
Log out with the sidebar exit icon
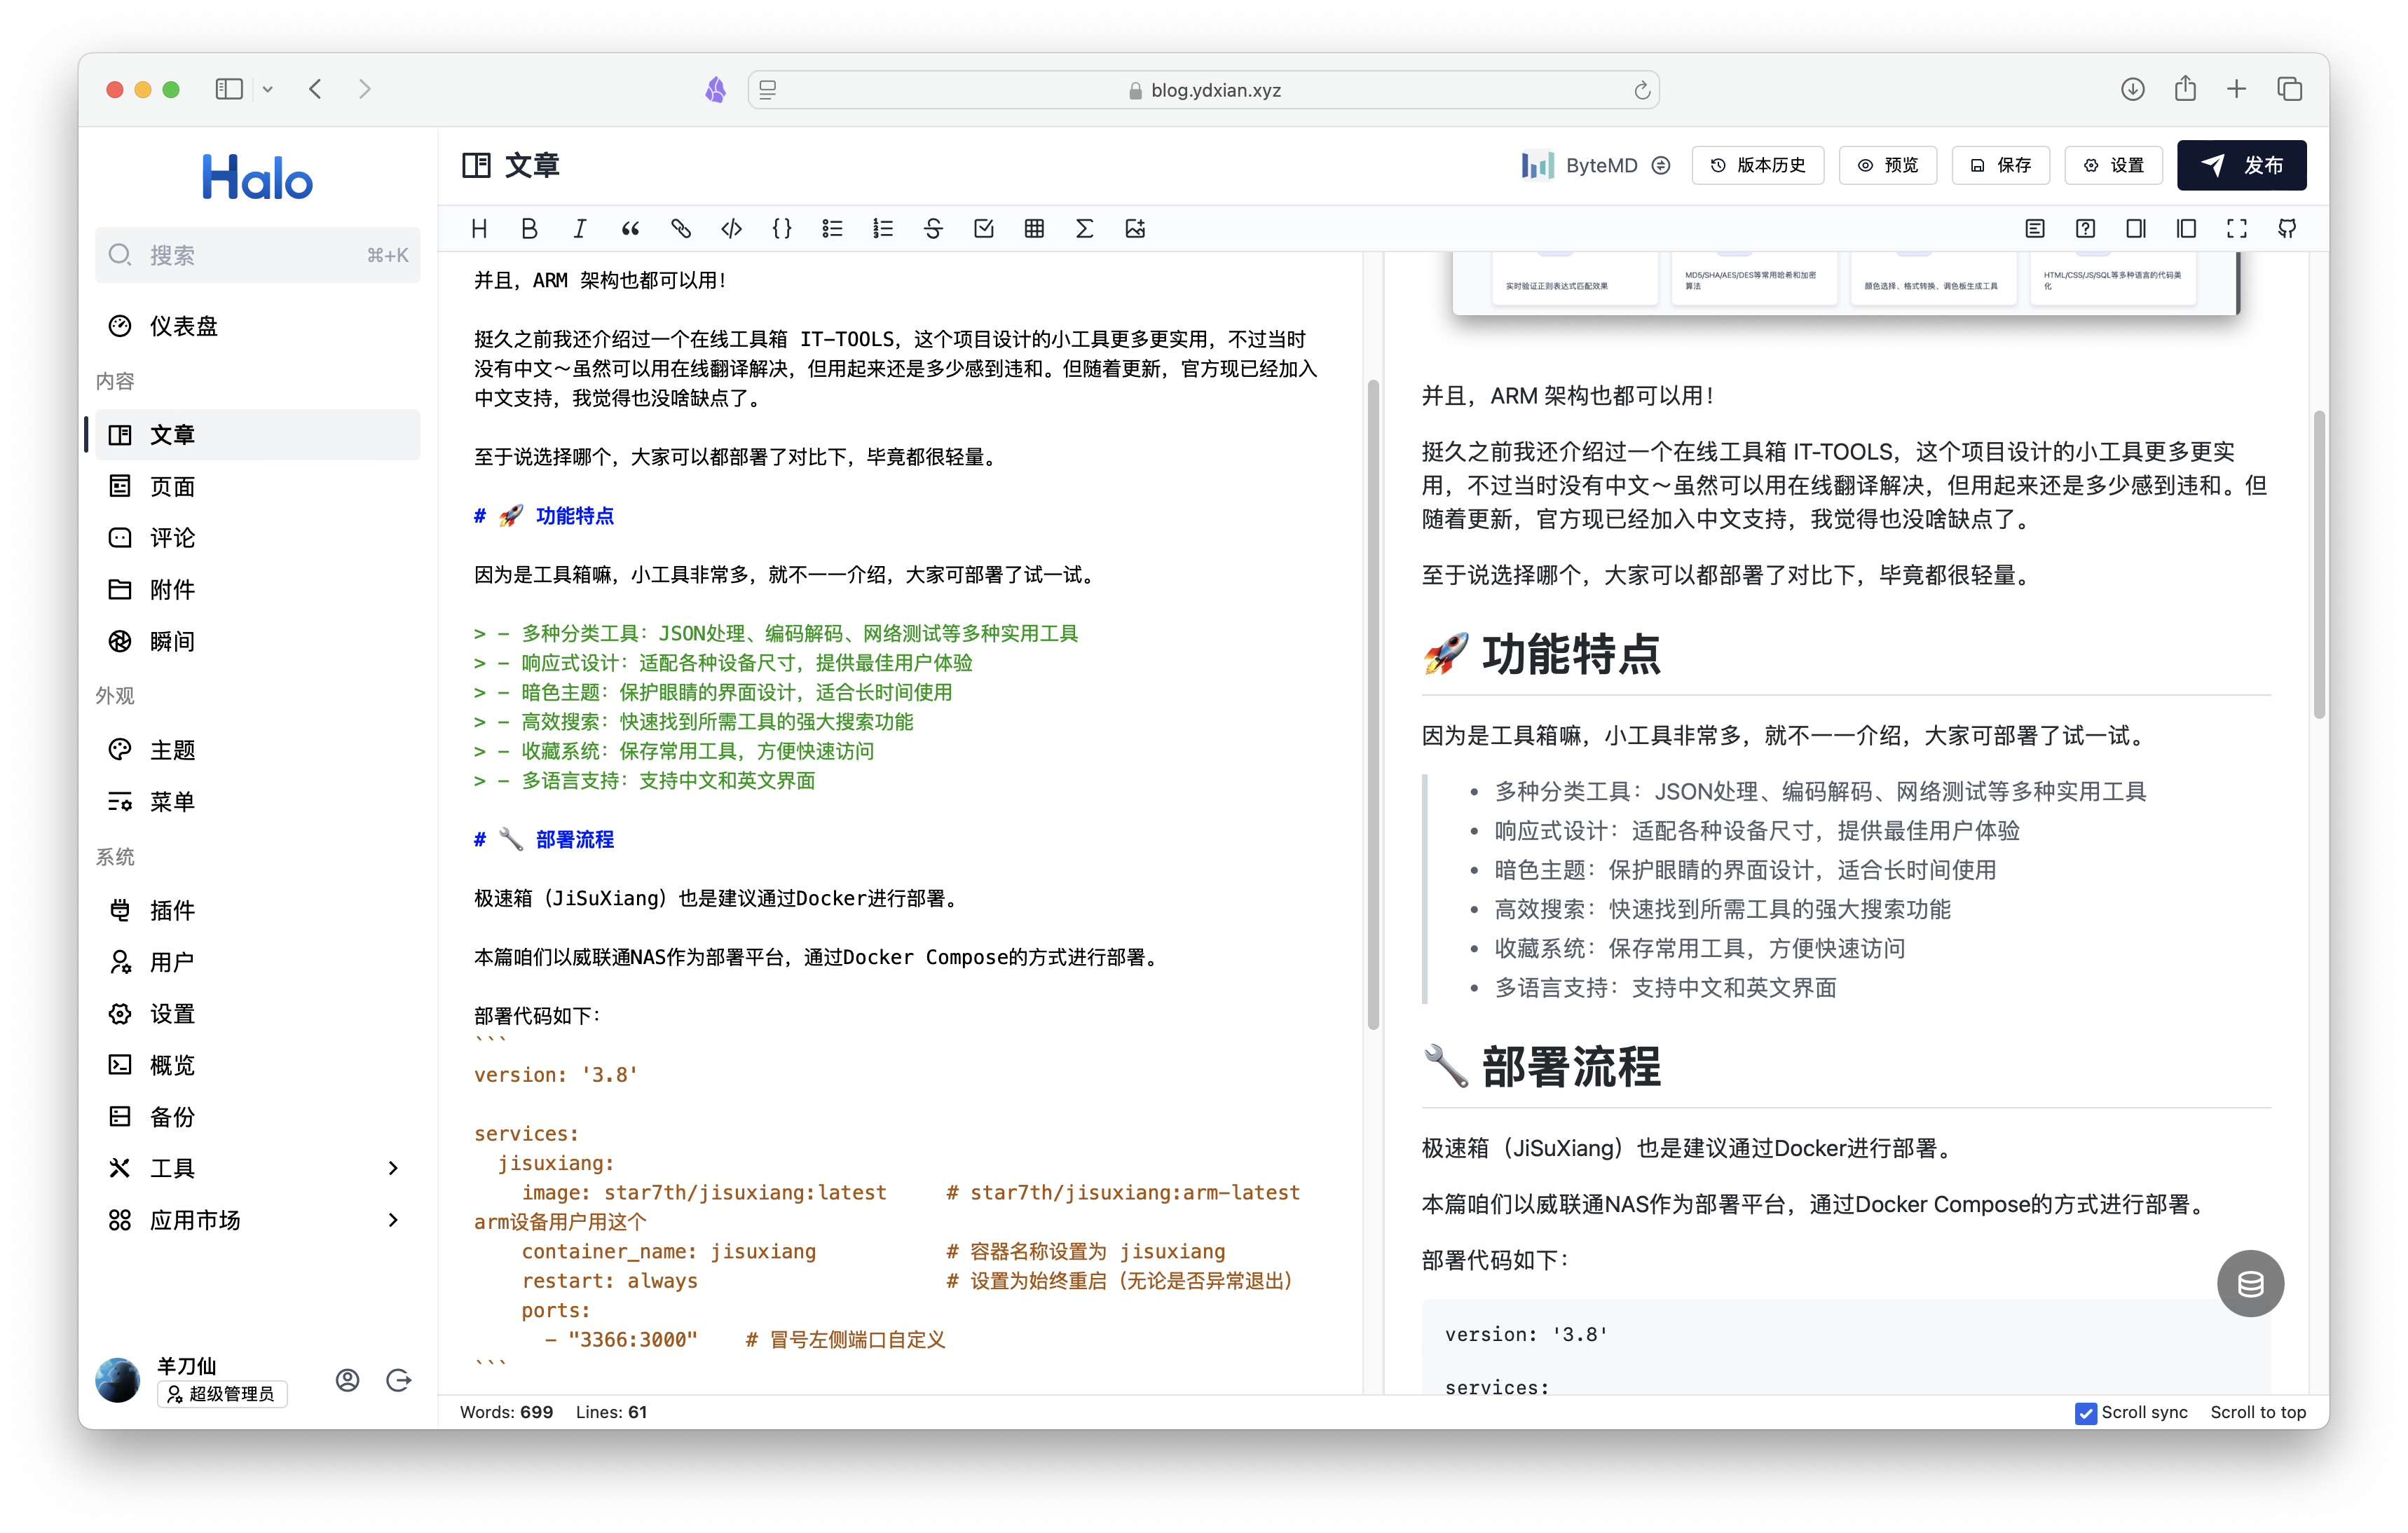399,1380
